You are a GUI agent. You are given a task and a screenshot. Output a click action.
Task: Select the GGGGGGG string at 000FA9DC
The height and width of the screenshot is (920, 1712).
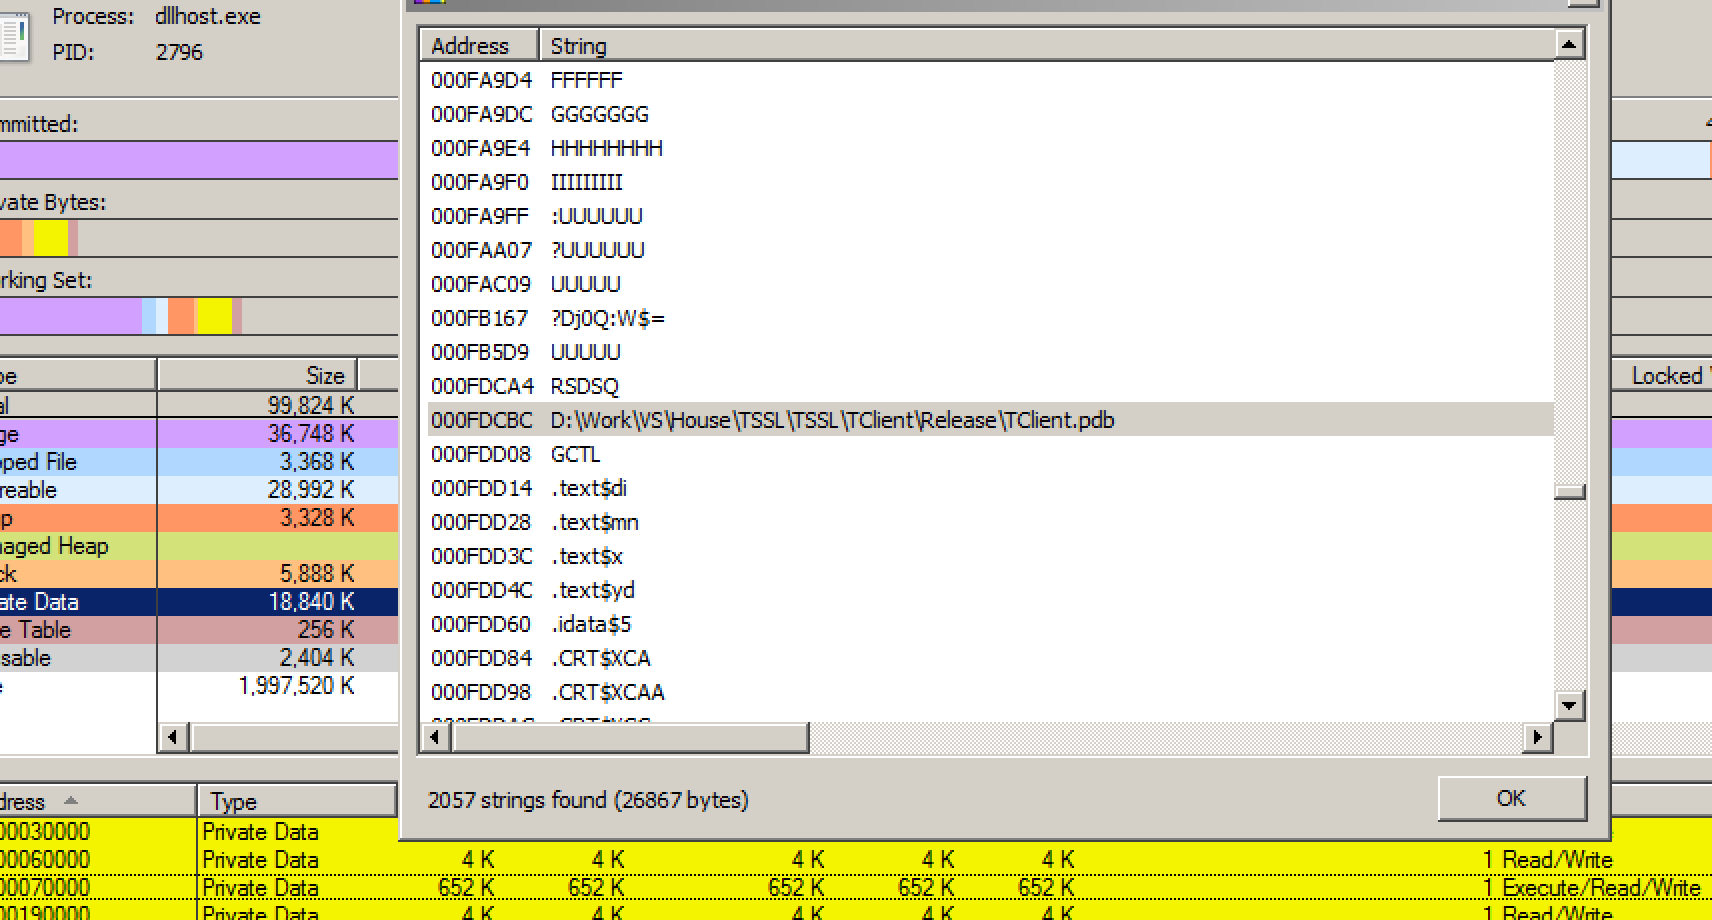(x=599, y=114)
